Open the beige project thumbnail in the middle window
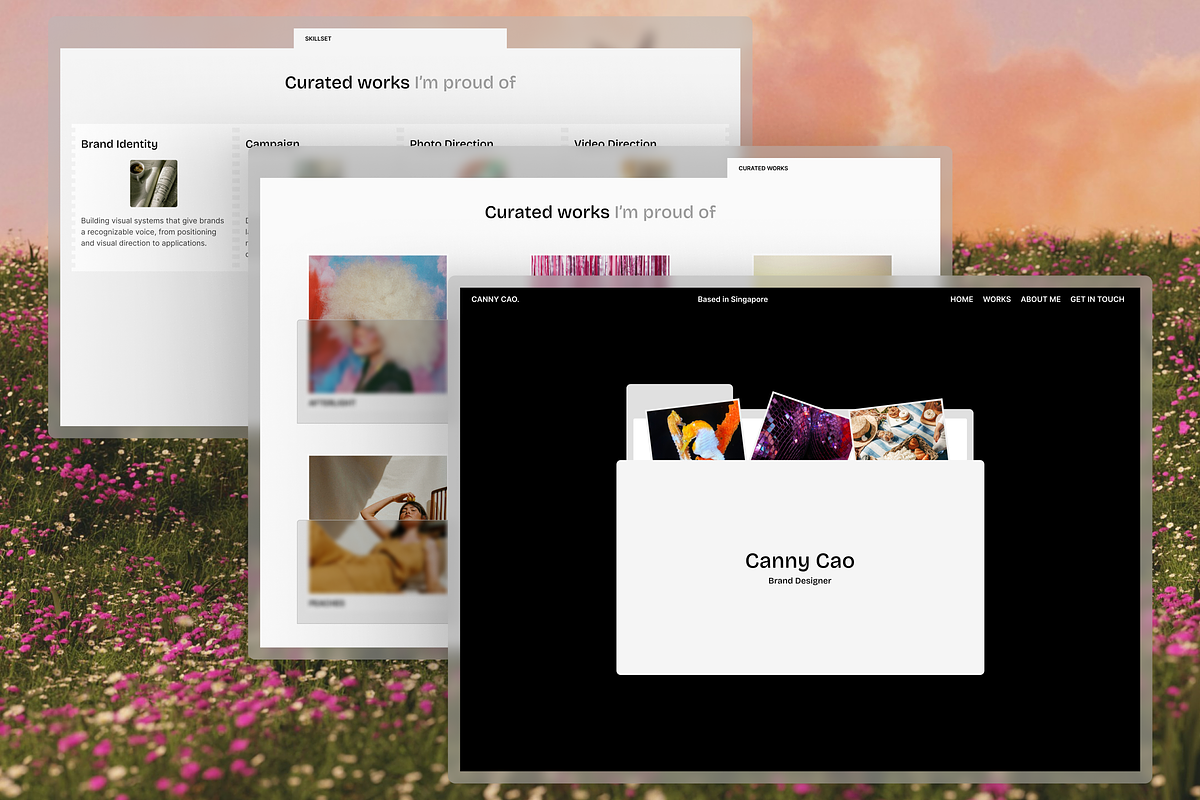 pos(822,265)
